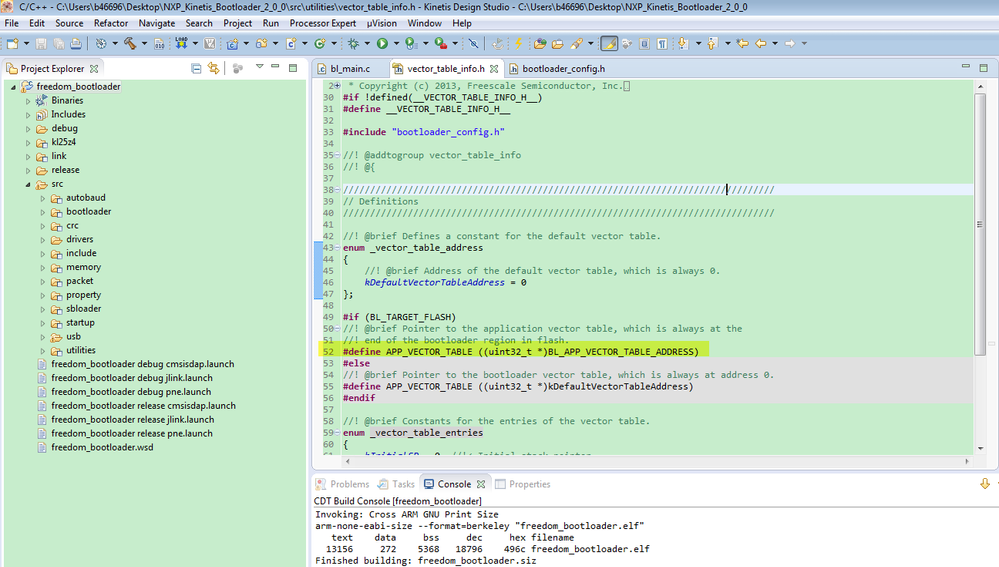Click the Build (hammer) icon

[130, 43]
